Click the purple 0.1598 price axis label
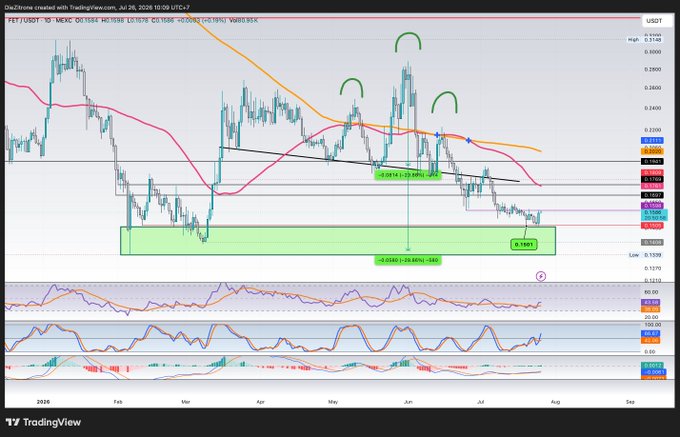Image resolution: width=680 pixels, height=437 pixels. click(x=652, y=205)
